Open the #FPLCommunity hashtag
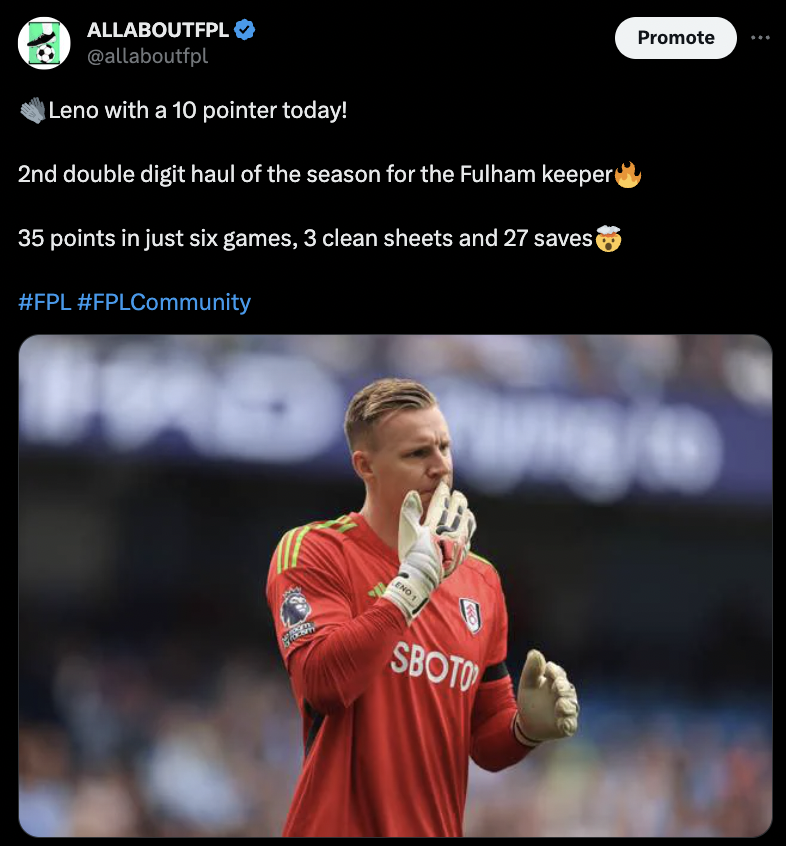 [x=164, y=302]
